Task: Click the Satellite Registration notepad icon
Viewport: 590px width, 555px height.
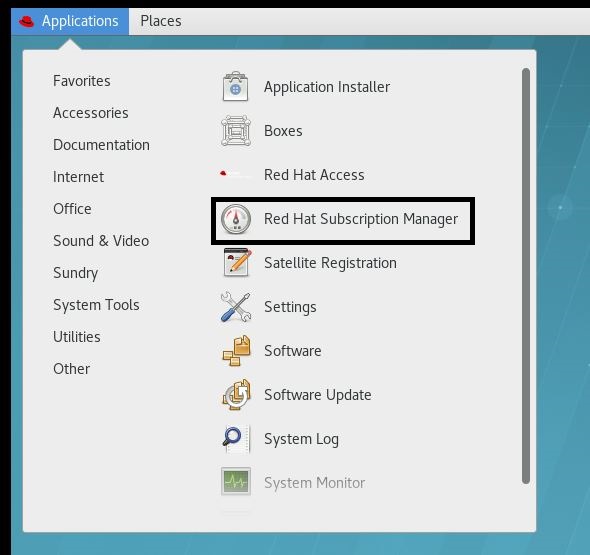Action: click(237, 262)
